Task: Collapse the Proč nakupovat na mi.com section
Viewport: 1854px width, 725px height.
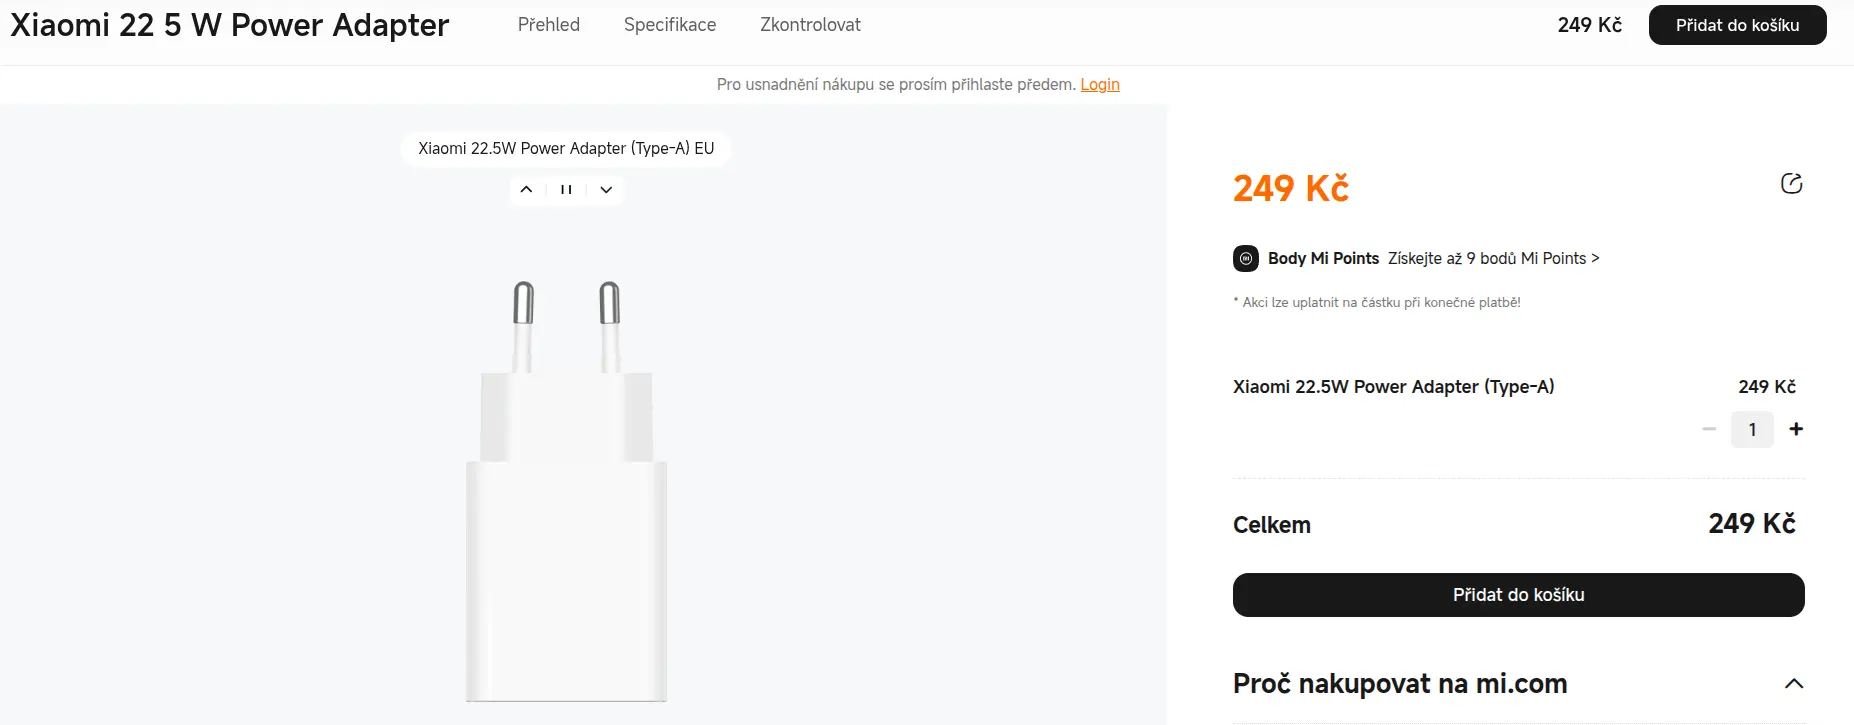Action: tap(1794, 684)
